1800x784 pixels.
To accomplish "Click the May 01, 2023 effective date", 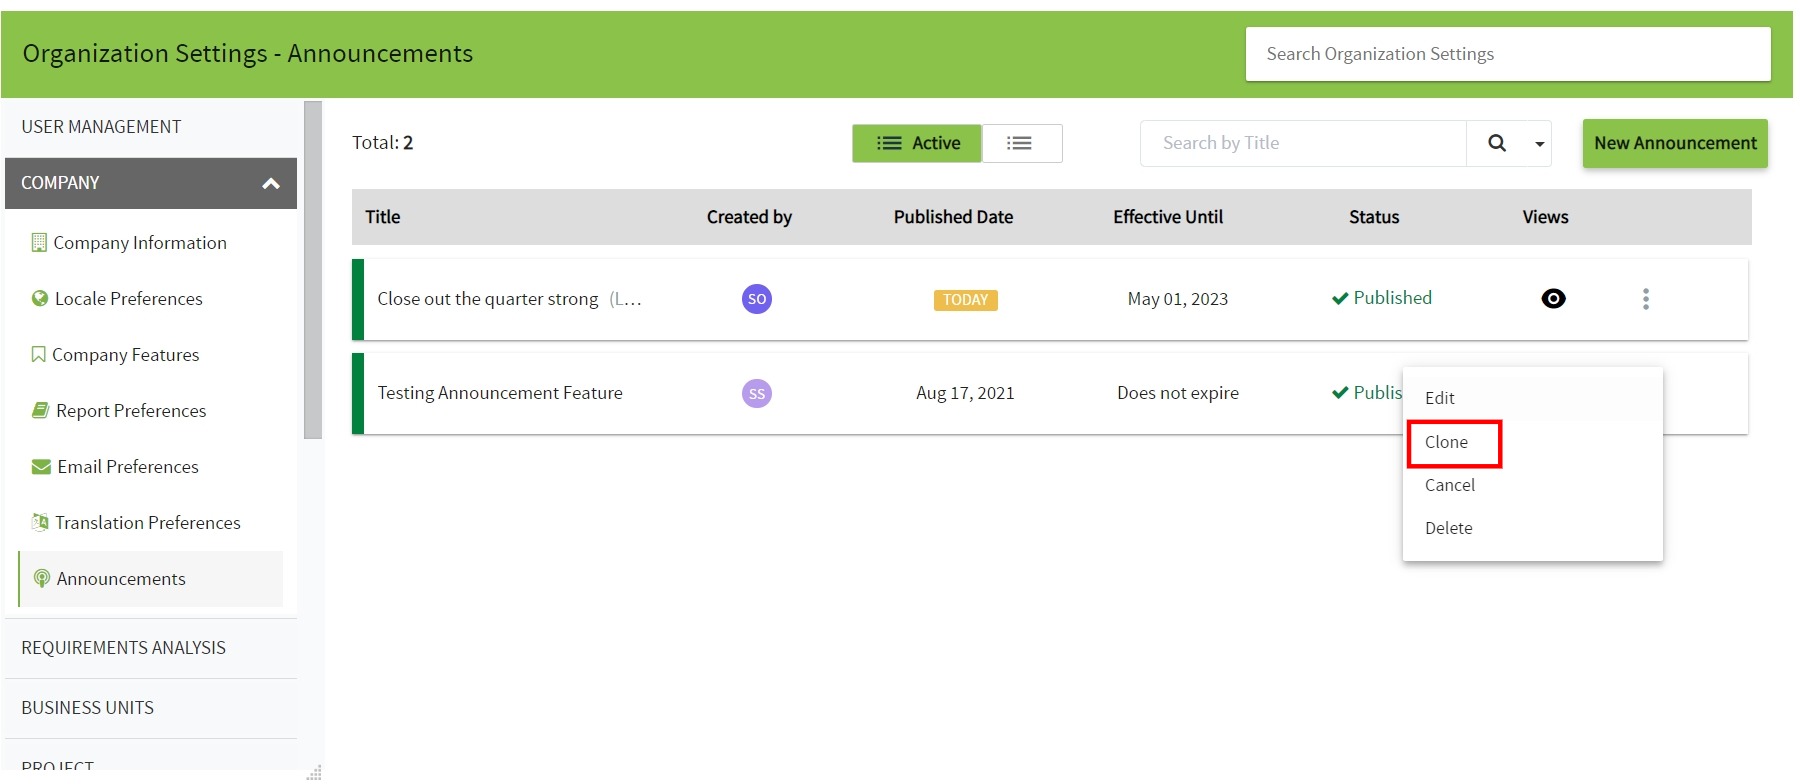I will [1178, 299].
